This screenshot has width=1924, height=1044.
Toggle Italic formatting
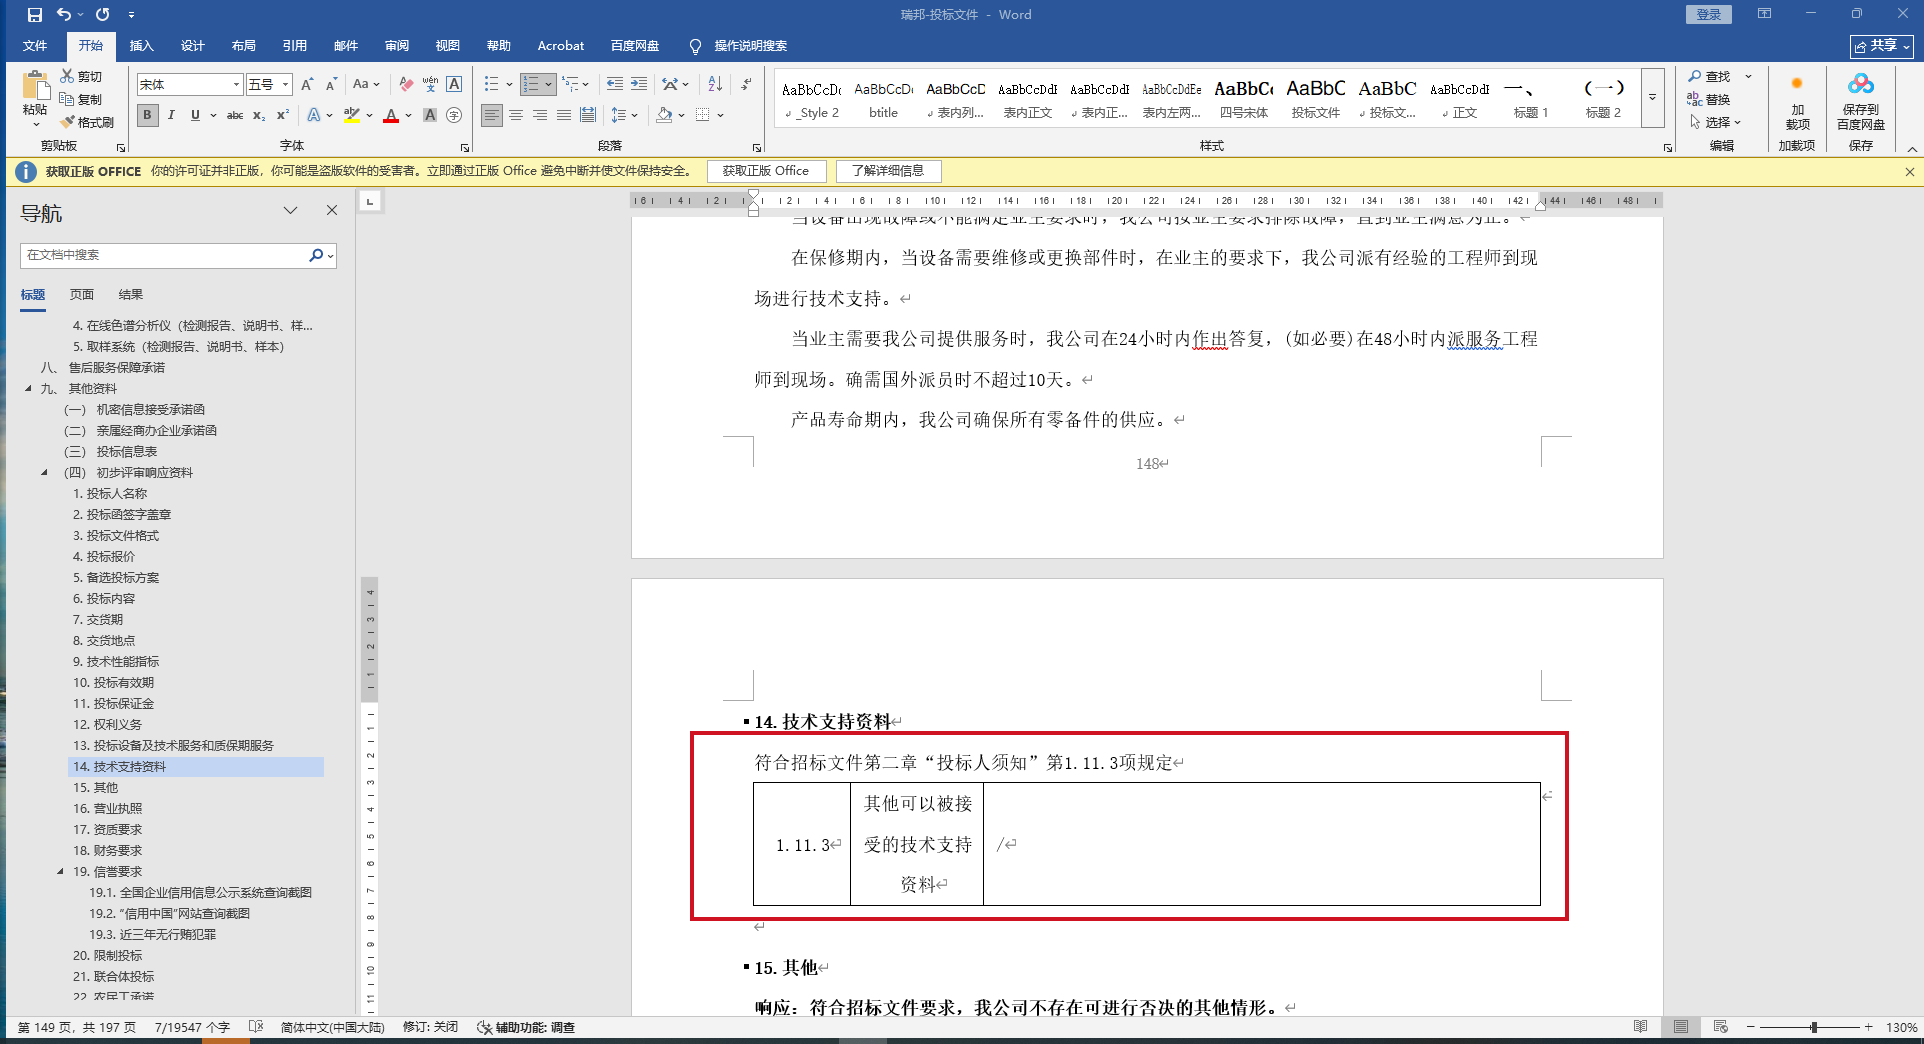[171, 116]
